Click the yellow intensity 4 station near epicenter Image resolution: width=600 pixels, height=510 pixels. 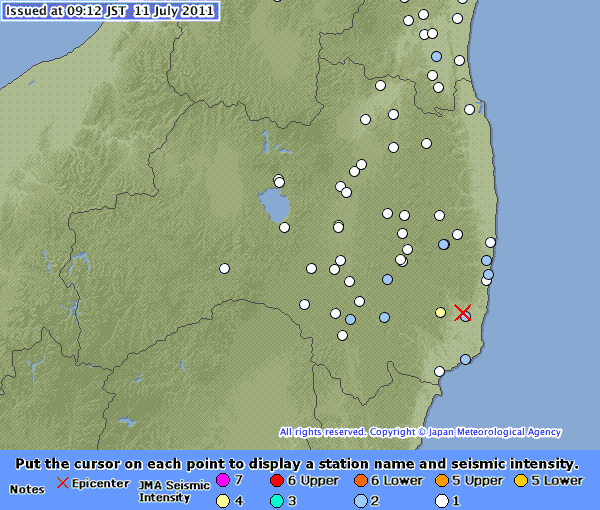[x=440, y=312]
